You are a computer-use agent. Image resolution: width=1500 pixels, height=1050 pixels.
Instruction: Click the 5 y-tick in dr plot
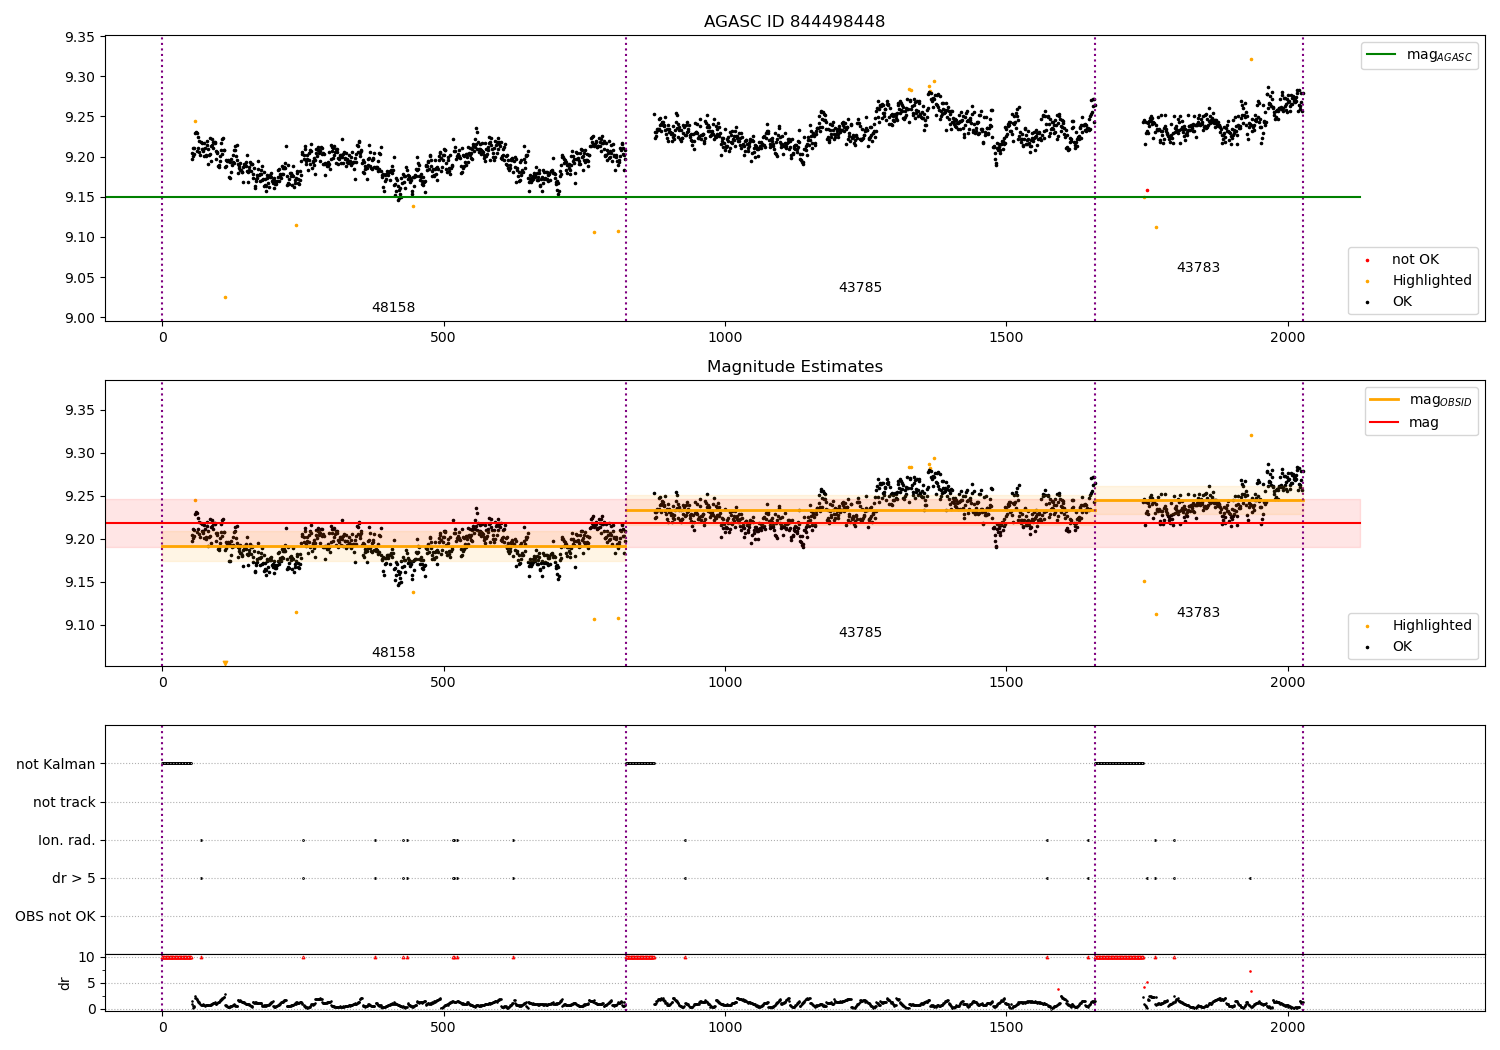(91, 984)
